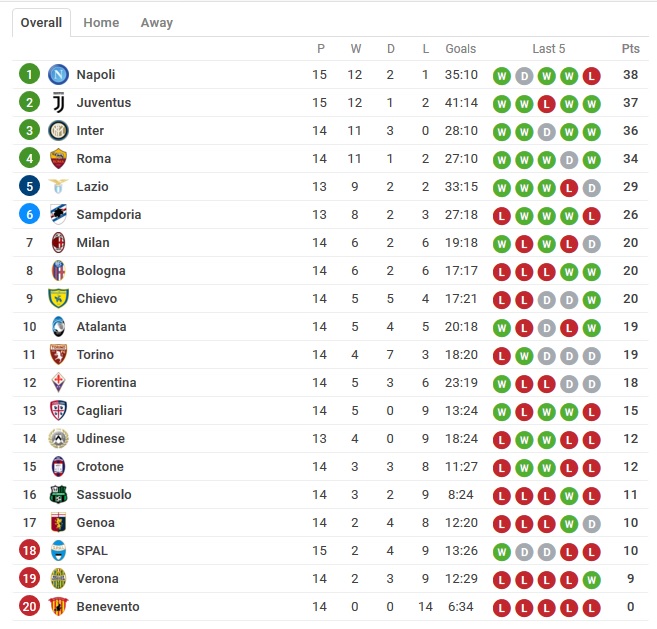This screenshot has width=657, height=629.
Task: Switch to the Away tab
Action: point(157,23)
